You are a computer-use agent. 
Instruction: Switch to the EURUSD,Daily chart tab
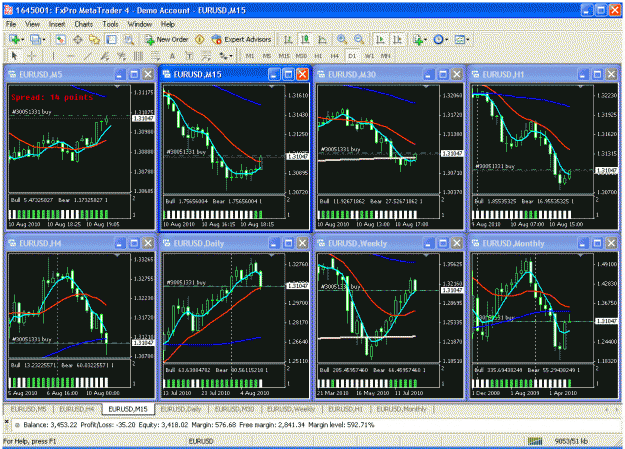coord(181,409)
